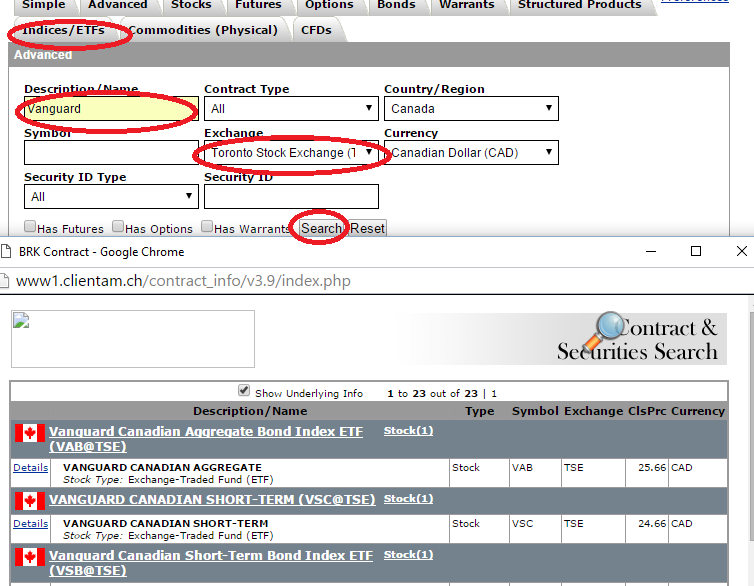Click the broken image placeholder in popup
The height and width of the screenshot is (586, 754).
132,338
